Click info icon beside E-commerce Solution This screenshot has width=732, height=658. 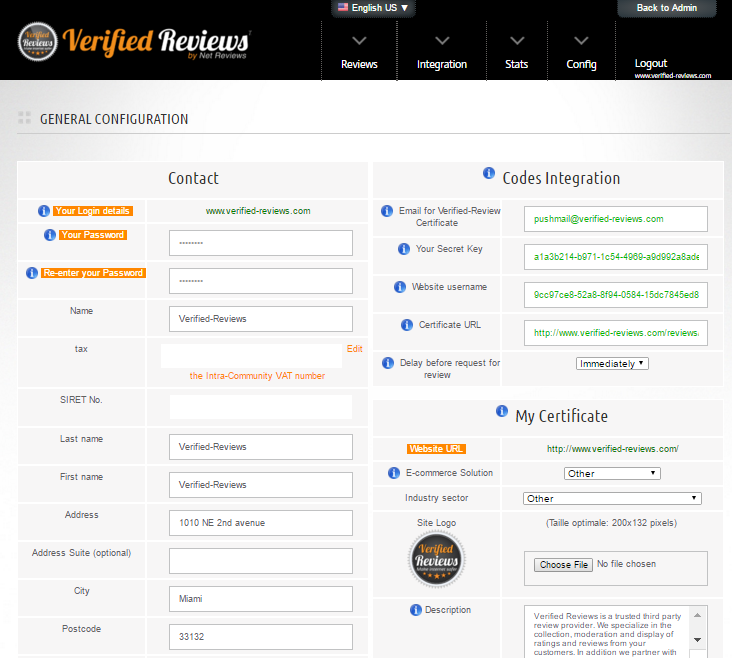coord(394,473)
